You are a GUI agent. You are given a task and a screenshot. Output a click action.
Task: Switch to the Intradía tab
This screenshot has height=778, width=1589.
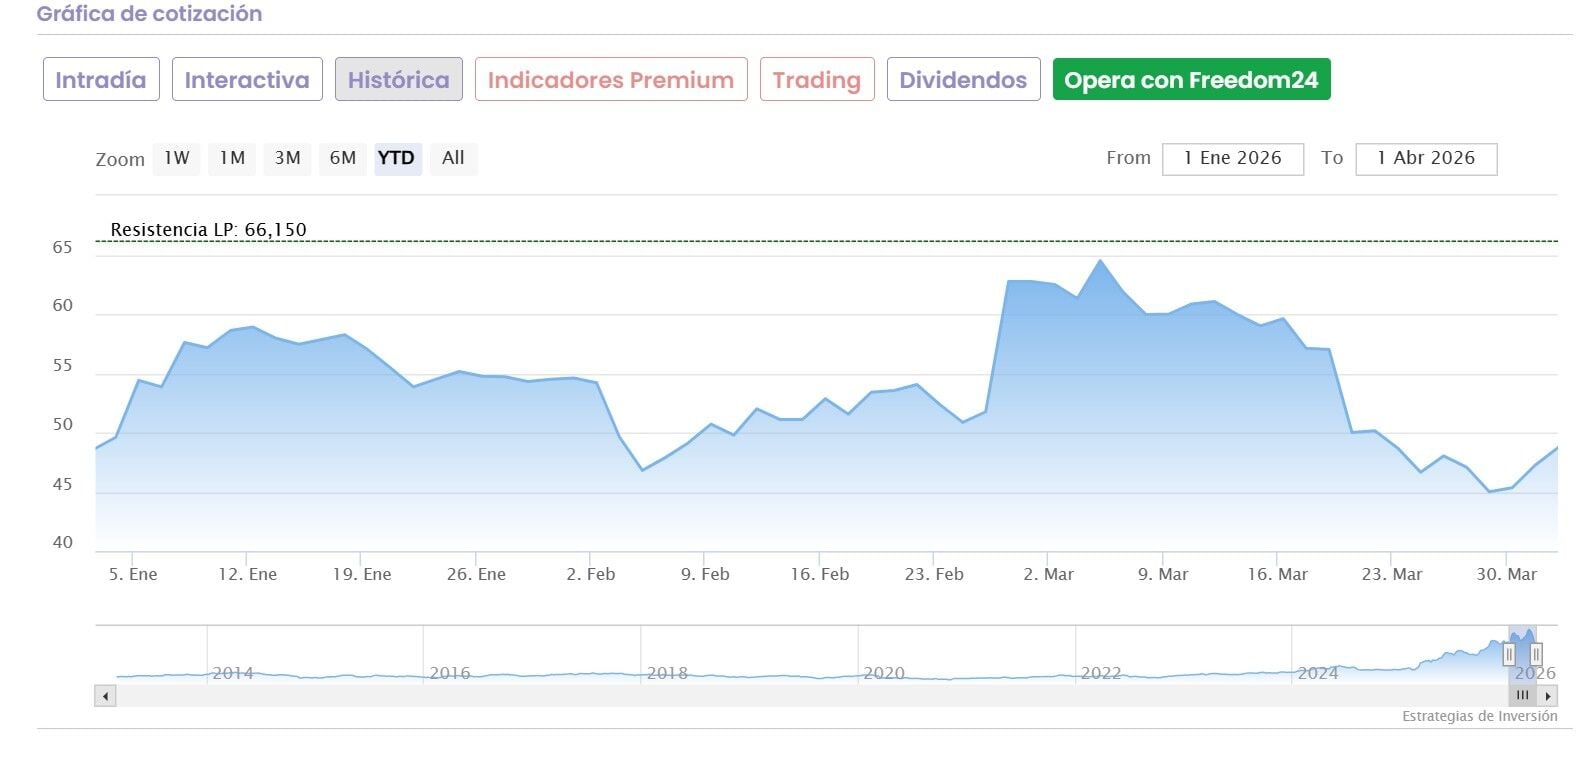point(101,80)
